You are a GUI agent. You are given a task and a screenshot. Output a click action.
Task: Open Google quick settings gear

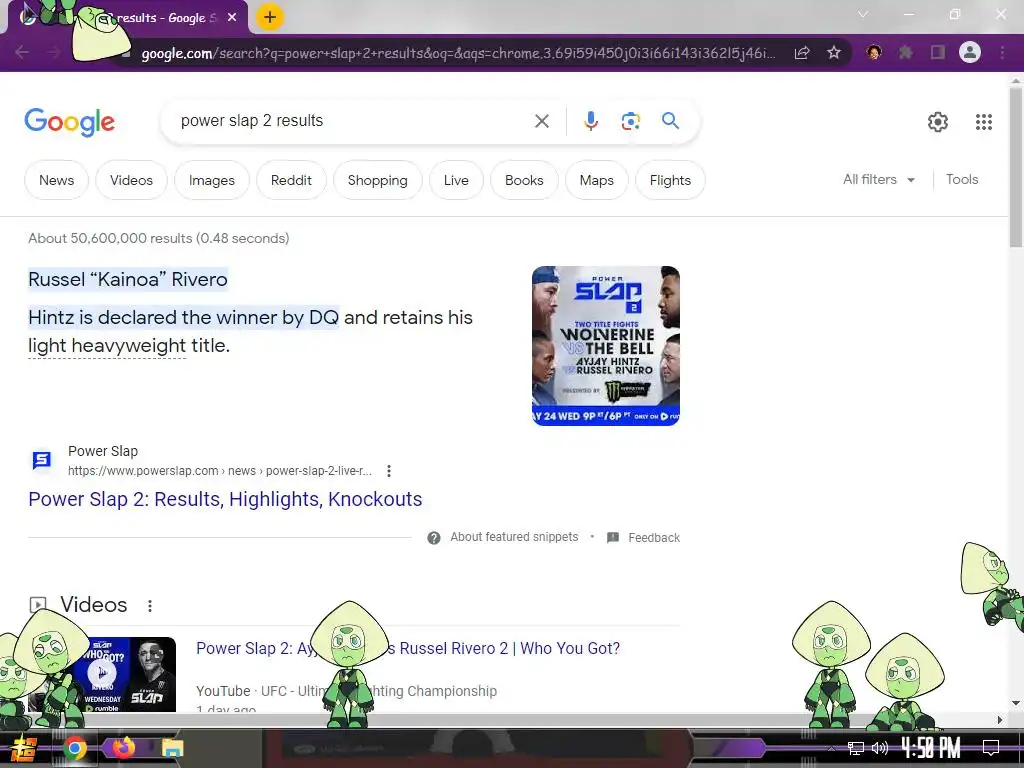pos(938,121)
